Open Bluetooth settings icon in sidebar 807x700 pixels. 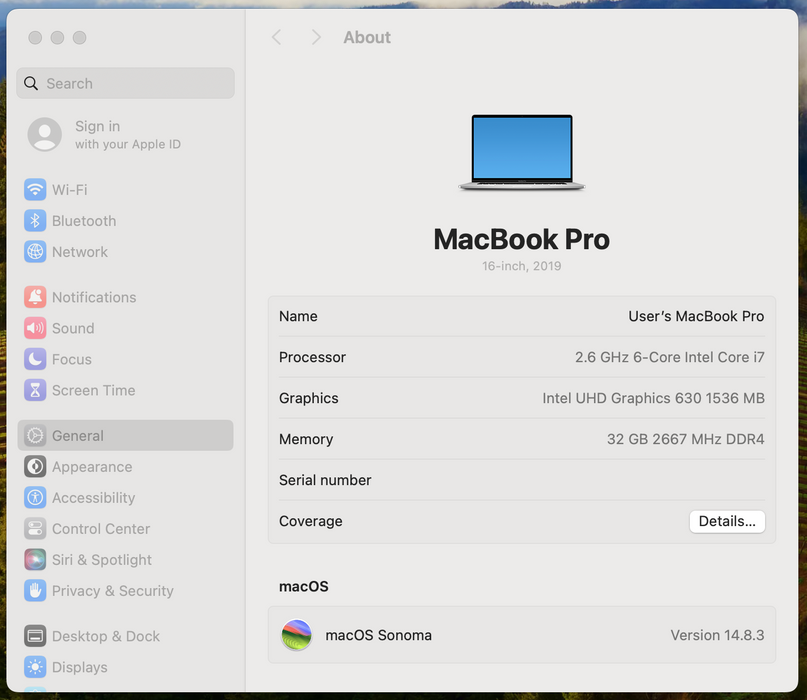35,221
